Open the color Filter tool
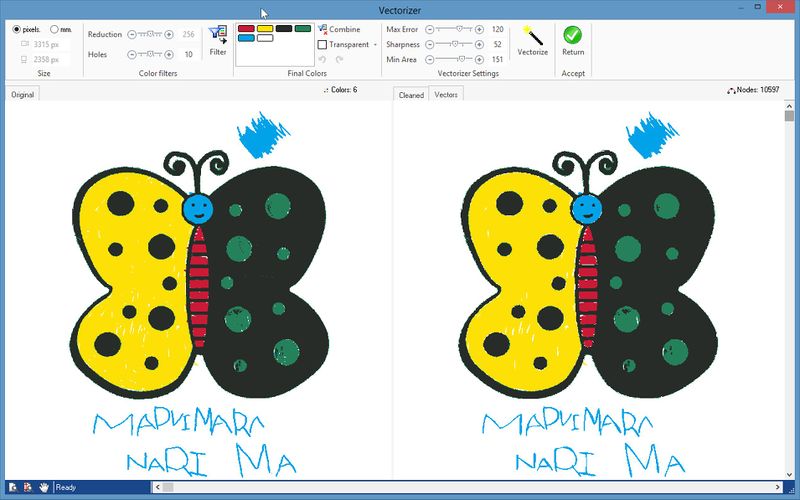This screenshot has width=800, height=500. pos(217,36)
